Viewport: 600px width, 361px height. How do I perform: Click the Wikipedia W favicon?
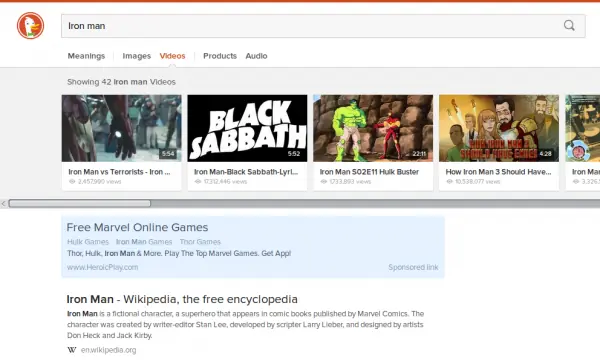[x=72, y=350]
